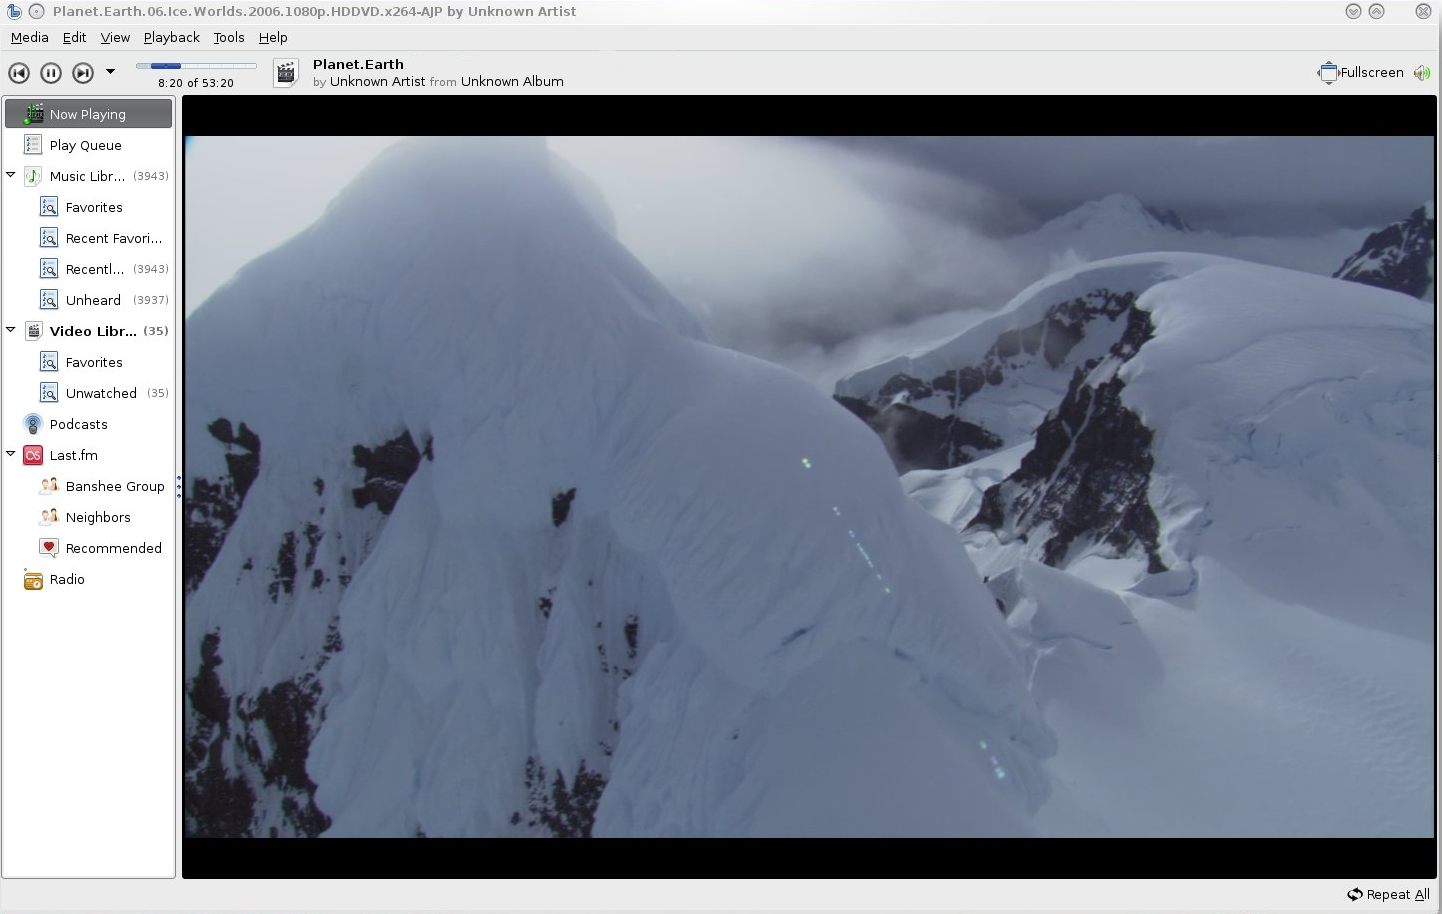Screen dimensions: 1442x914
Task: Open the Media menu
Action: (29, 37)
